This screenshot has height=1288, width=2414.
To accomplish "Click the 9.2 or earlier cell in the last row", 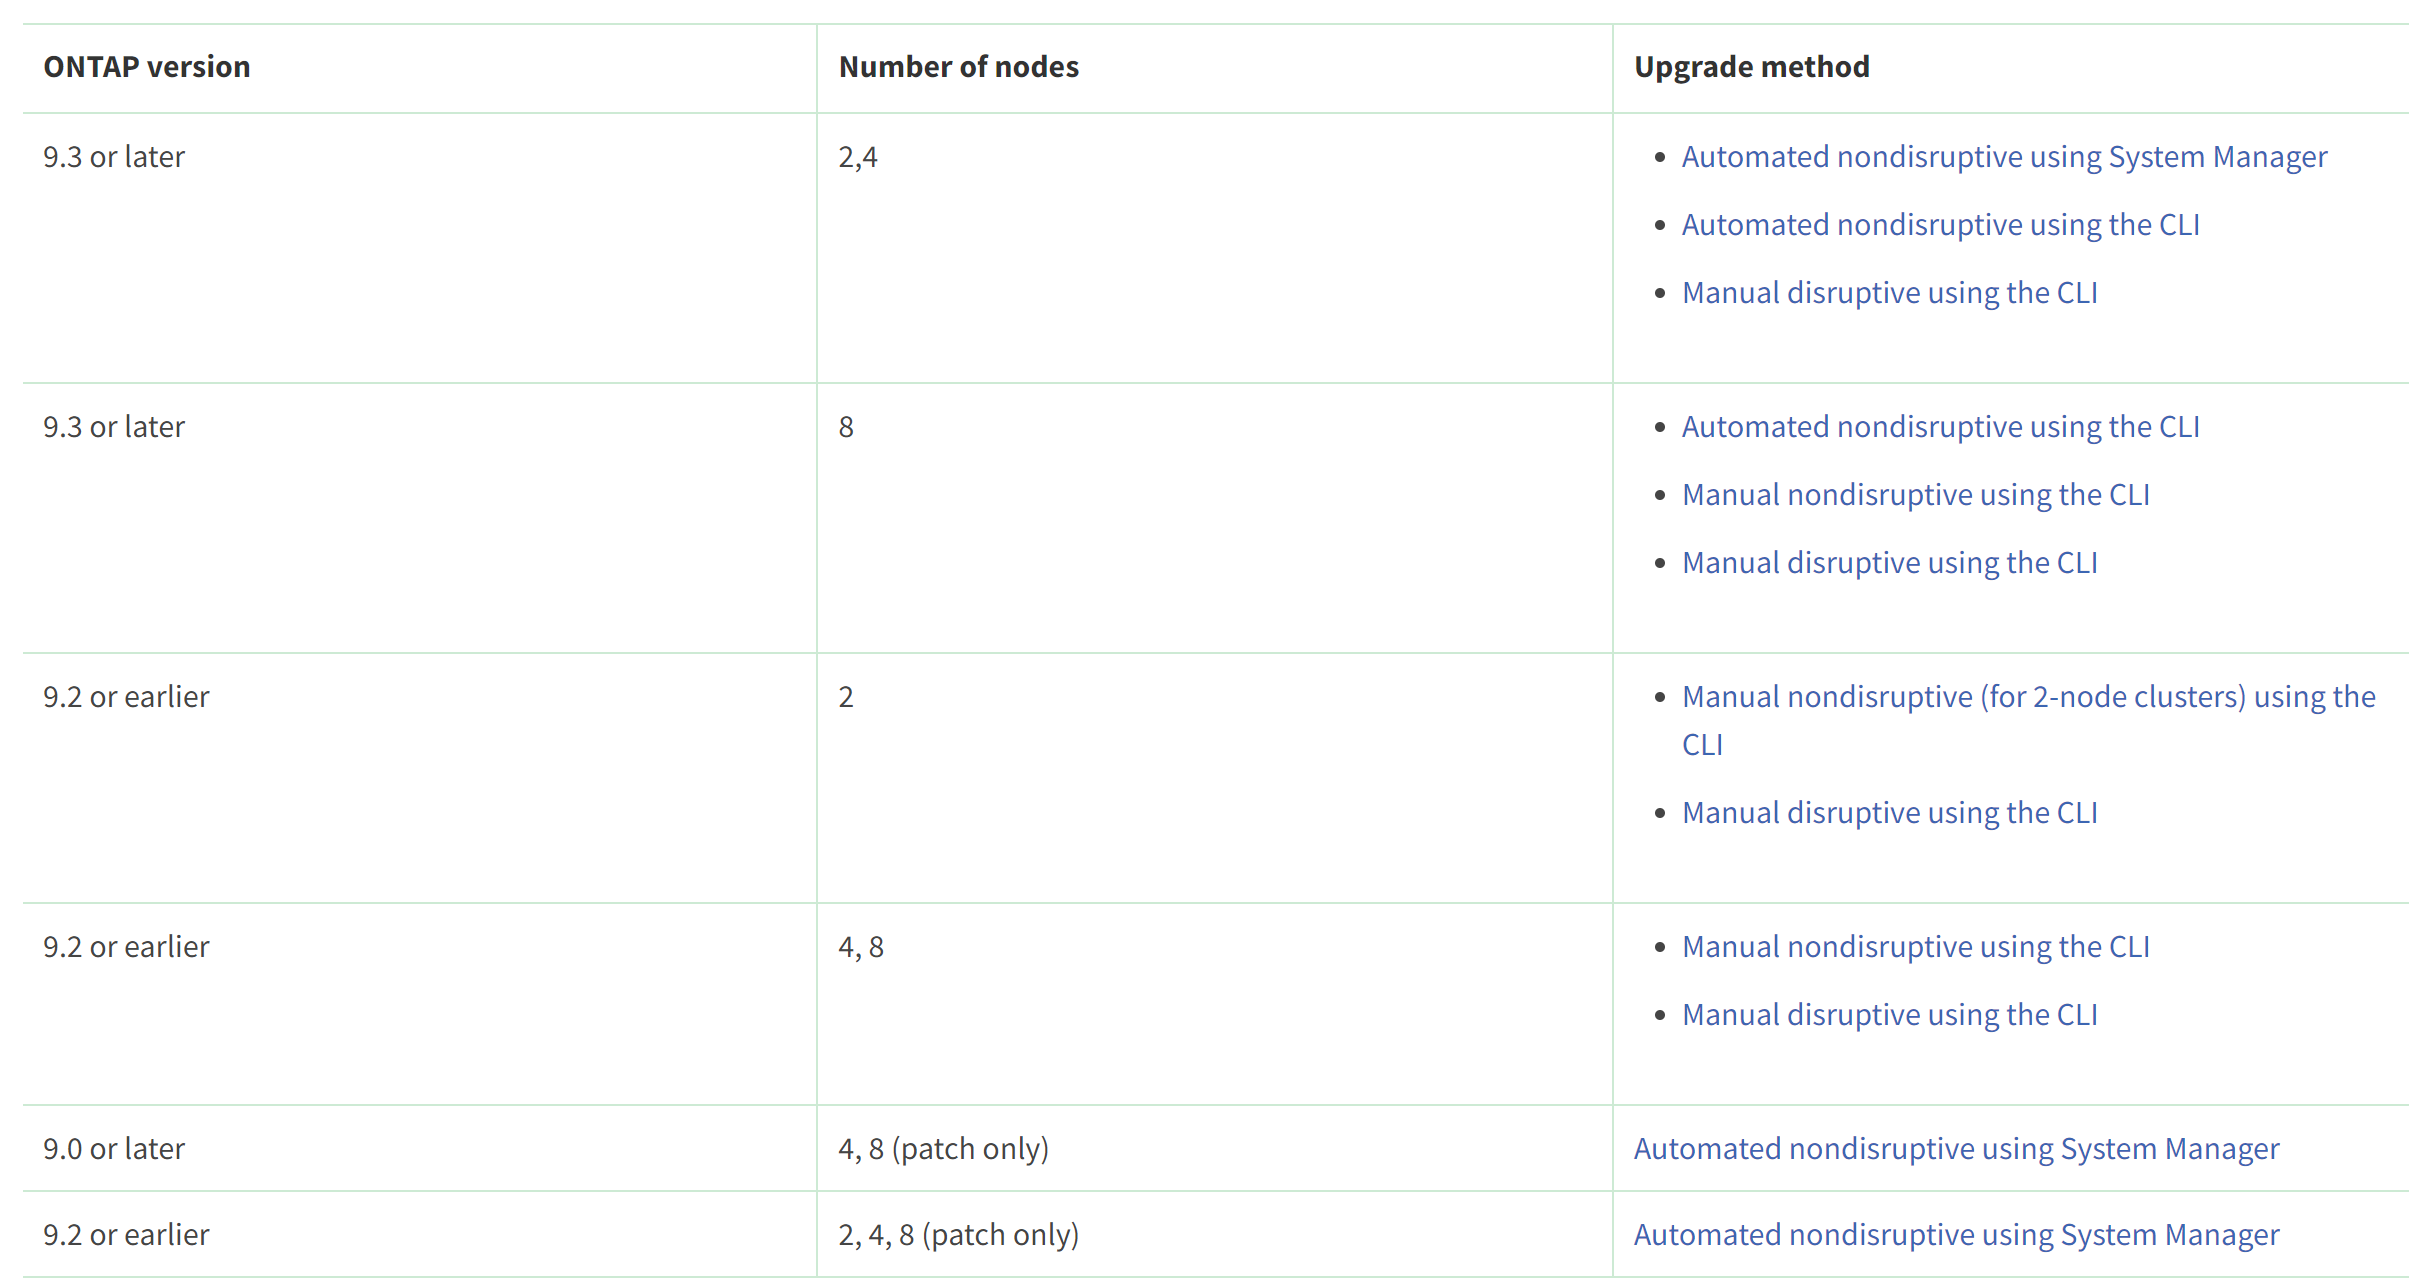I will (126, 1235).
